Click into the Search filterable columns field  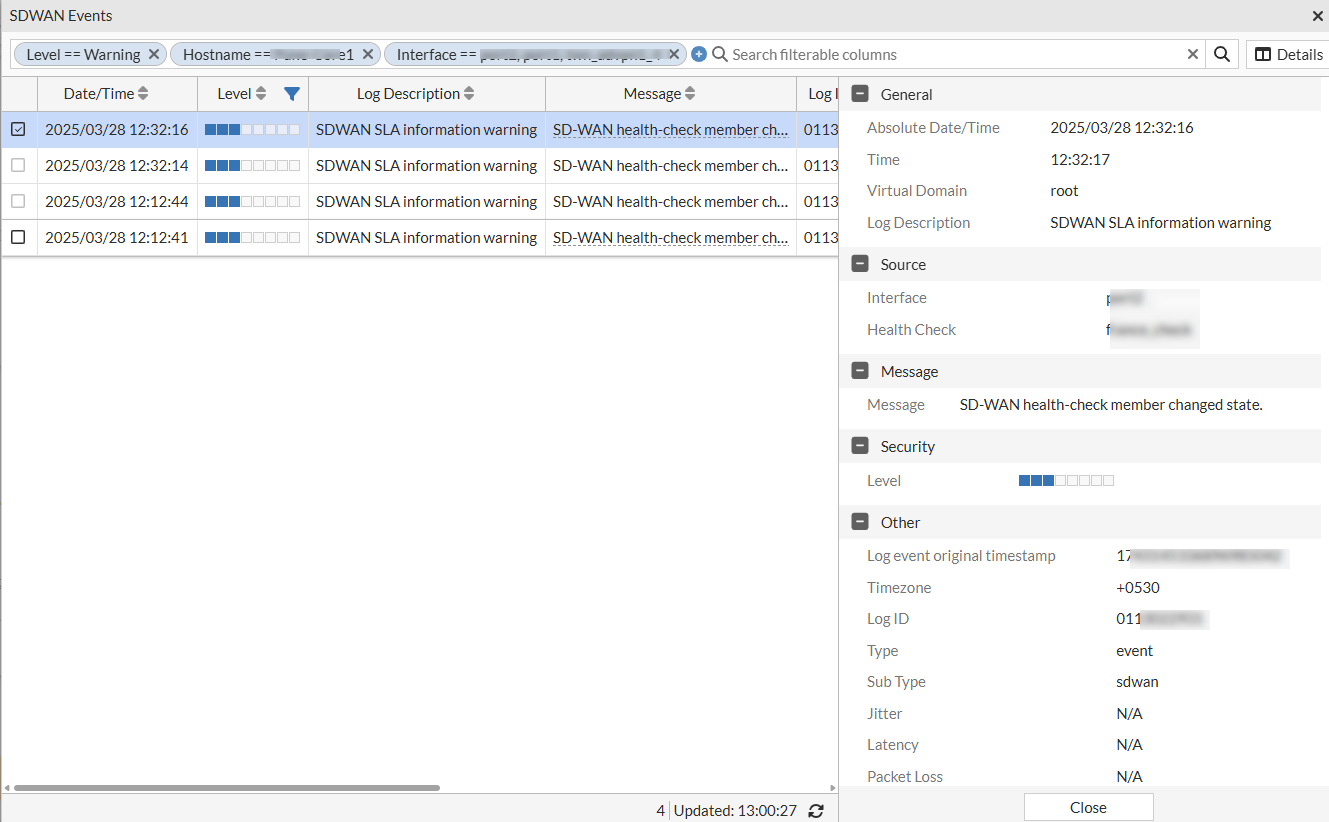[x=955, y=54]
